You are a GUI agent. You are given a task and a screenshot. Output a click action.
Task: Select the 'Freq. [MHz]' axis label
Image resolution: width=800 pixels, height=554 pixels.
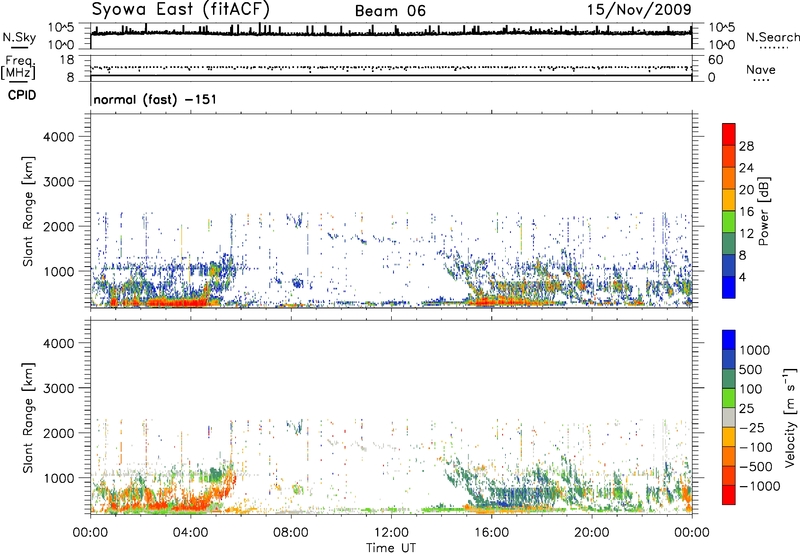coord(18,67)
